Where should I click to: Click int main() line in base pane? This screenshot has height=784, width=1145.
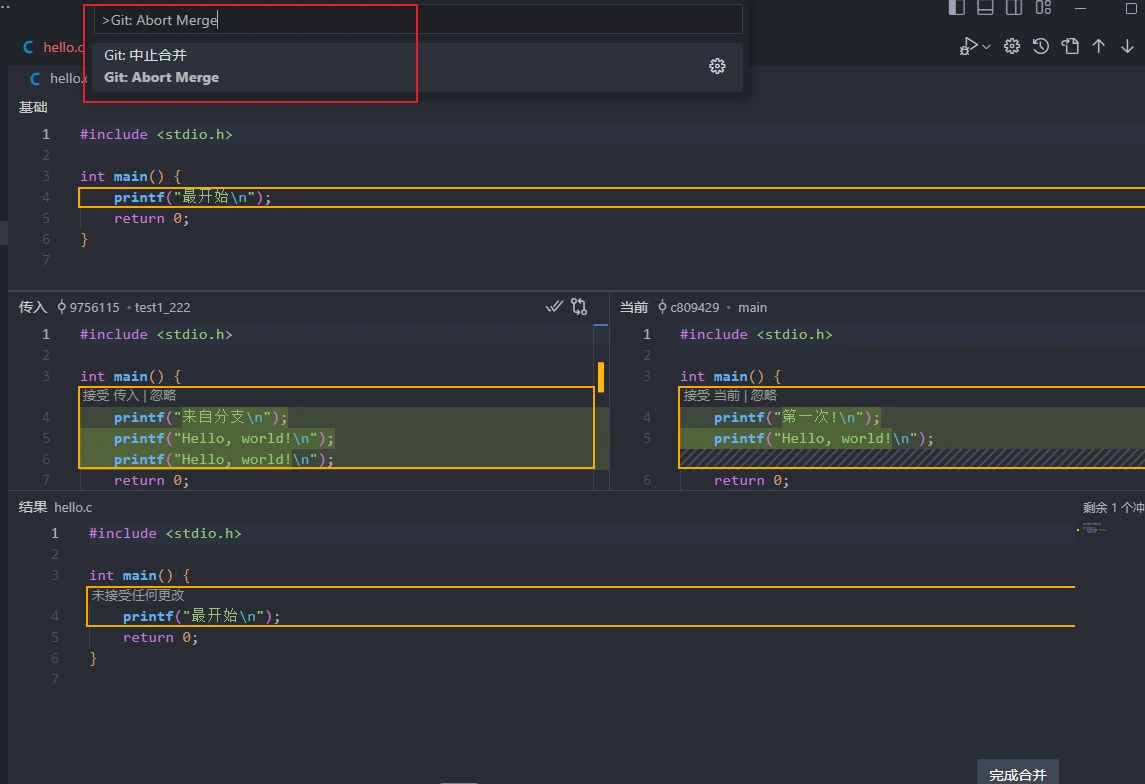pyautogui.click(x=131, y=177)
